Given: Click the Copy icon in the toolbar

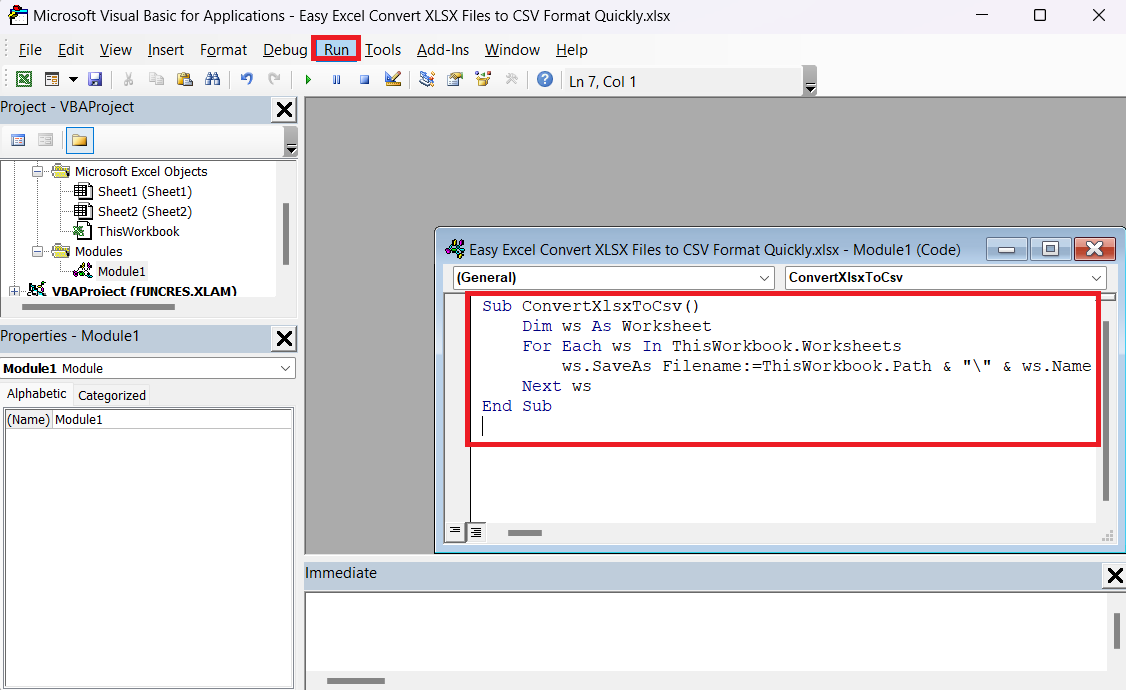Looking at the screenshot, I should click(156, 80).
